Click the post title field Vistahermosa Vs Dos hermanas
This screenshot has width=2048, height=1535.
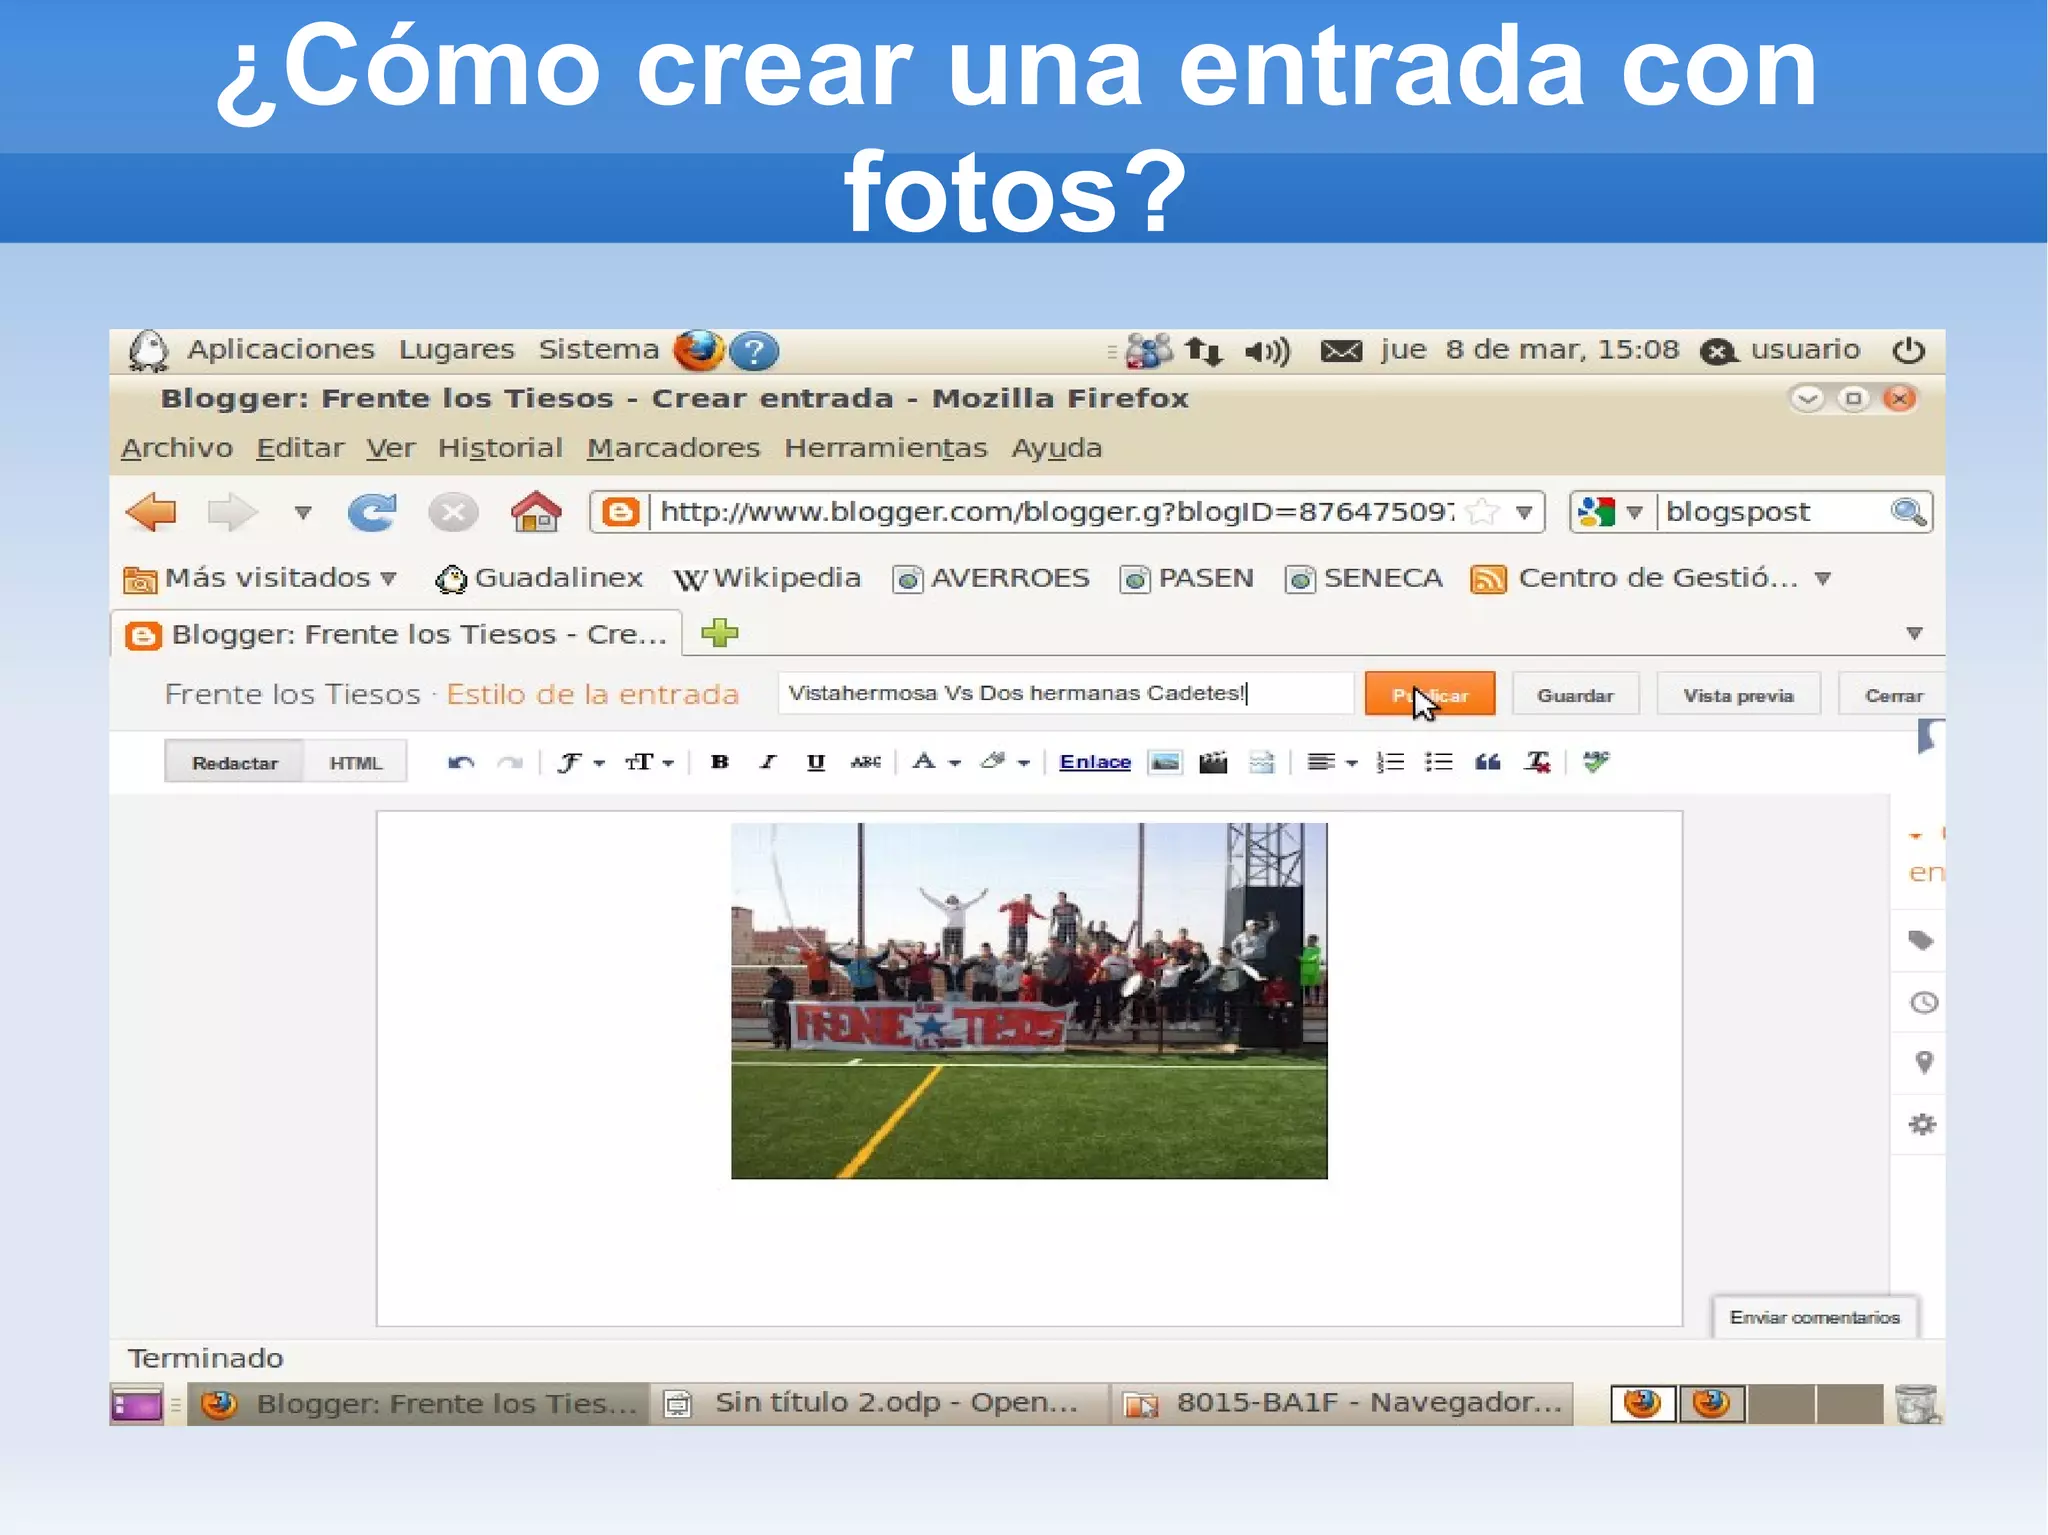click(x=1065, y=693)
